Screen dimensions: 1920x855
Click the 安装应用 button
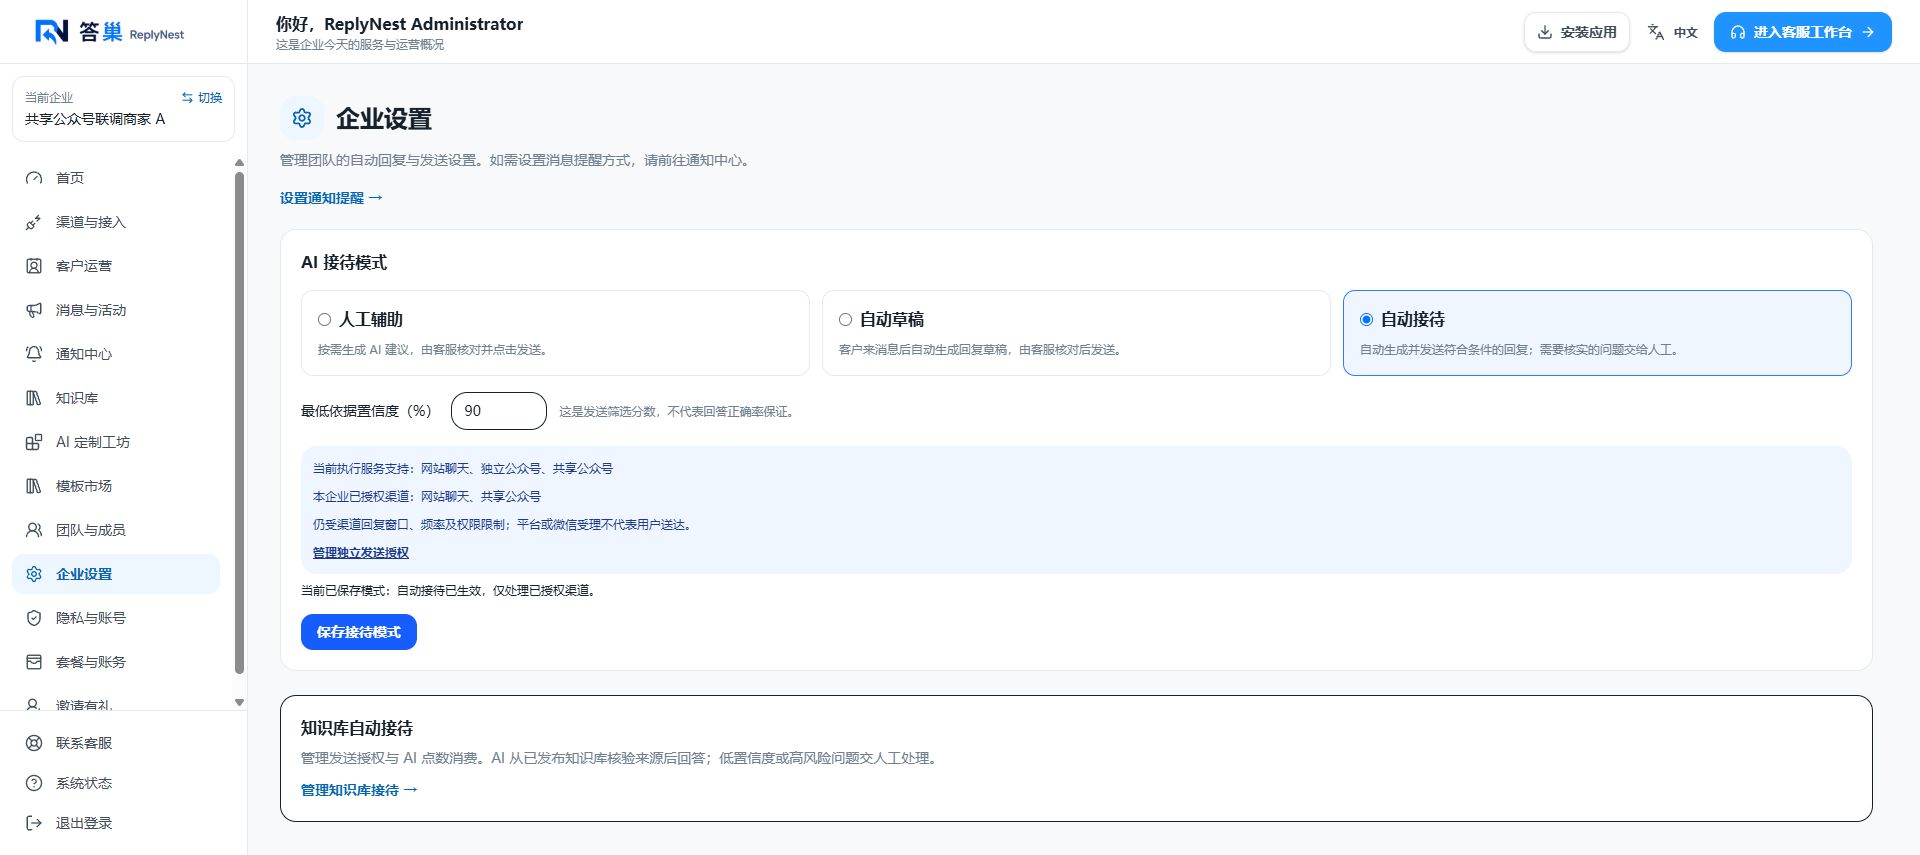[x=1577, y=32]
